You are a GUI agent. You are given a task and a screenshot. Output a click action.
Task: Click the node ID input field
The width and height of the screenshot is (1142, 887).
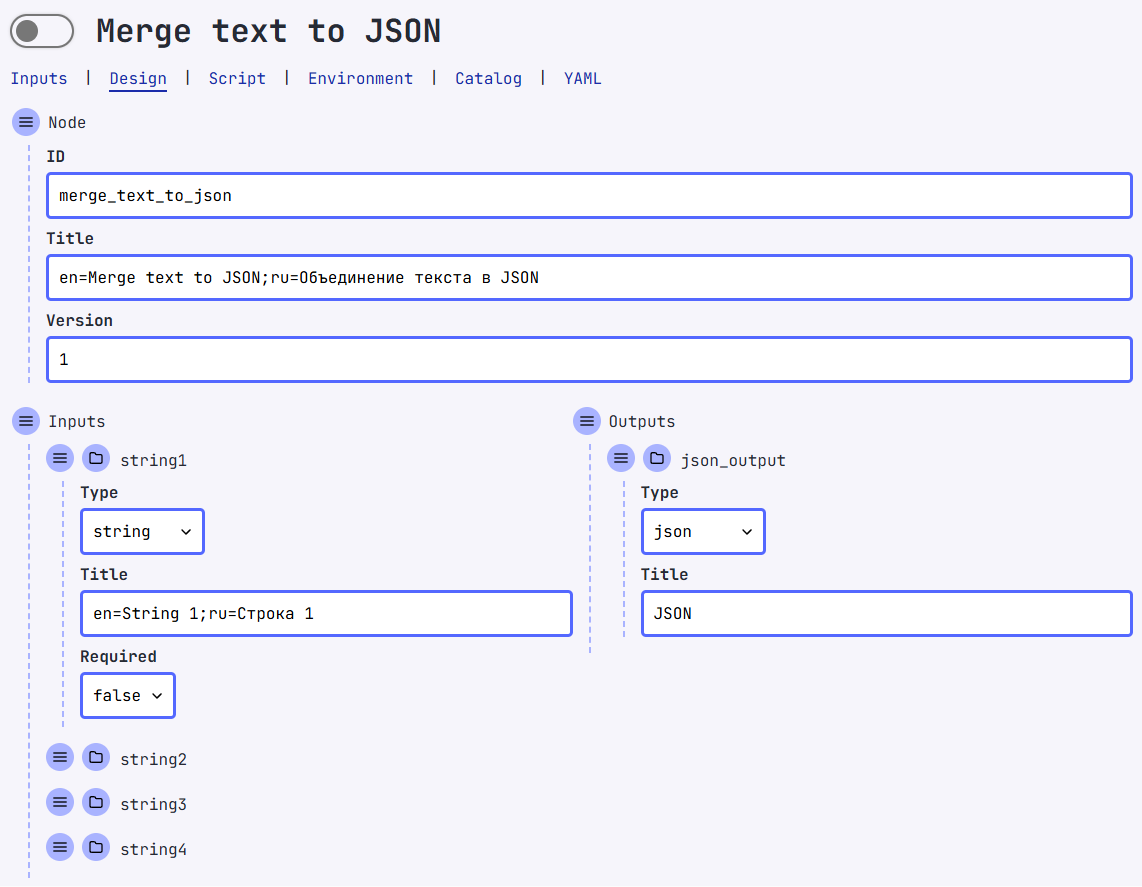point(589,196)
